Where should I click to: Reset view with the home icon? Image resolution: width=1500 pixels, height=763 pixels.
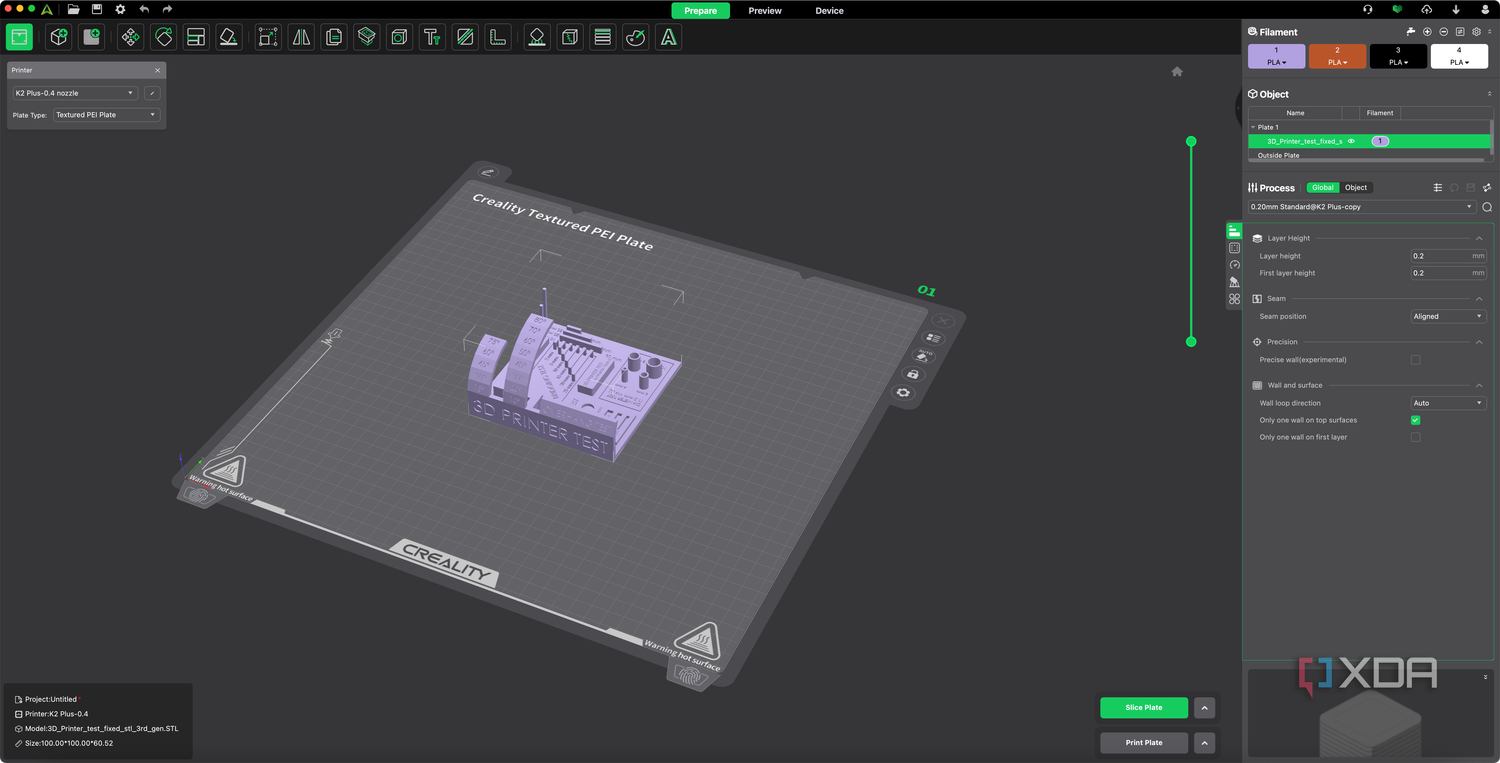pos(1177,71)
